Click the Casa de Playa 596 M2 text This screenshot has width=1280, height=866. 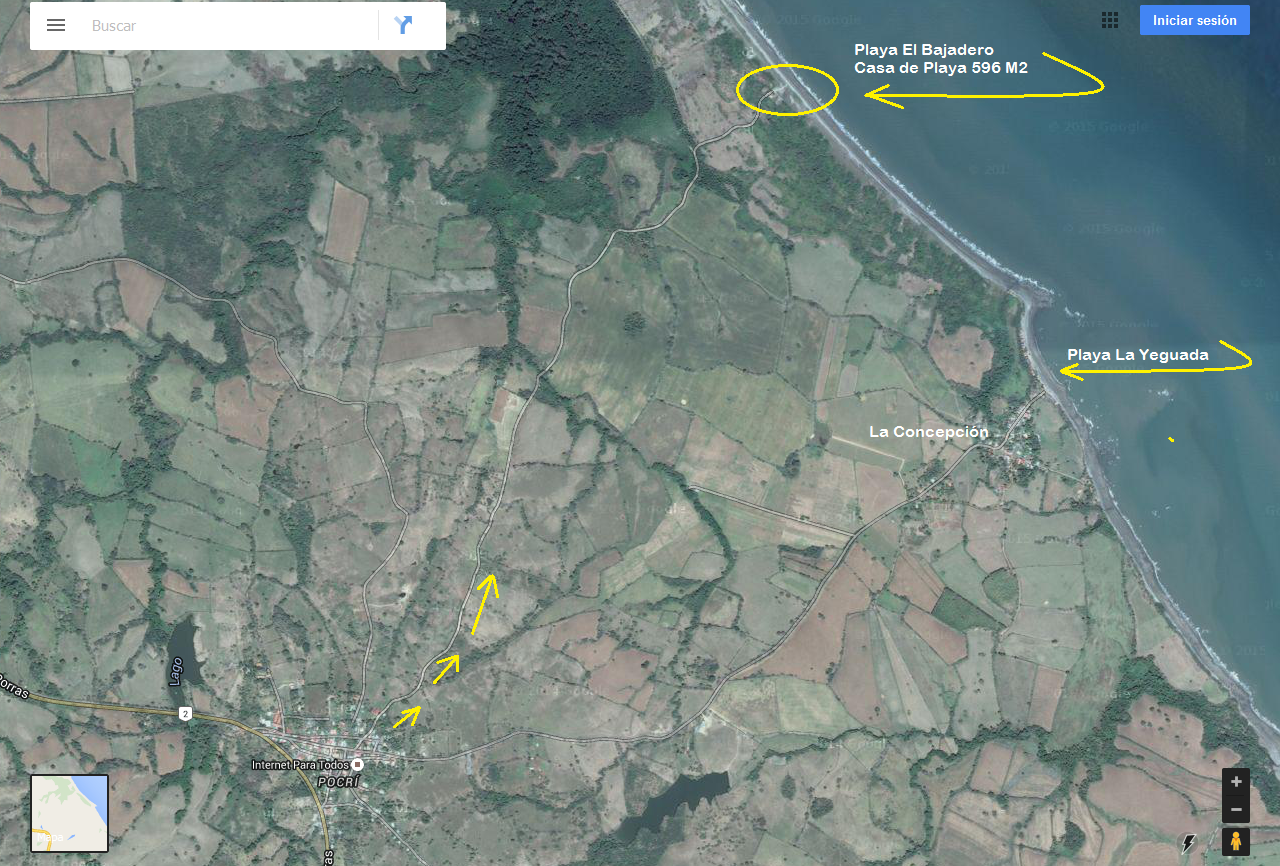point(940,68)
